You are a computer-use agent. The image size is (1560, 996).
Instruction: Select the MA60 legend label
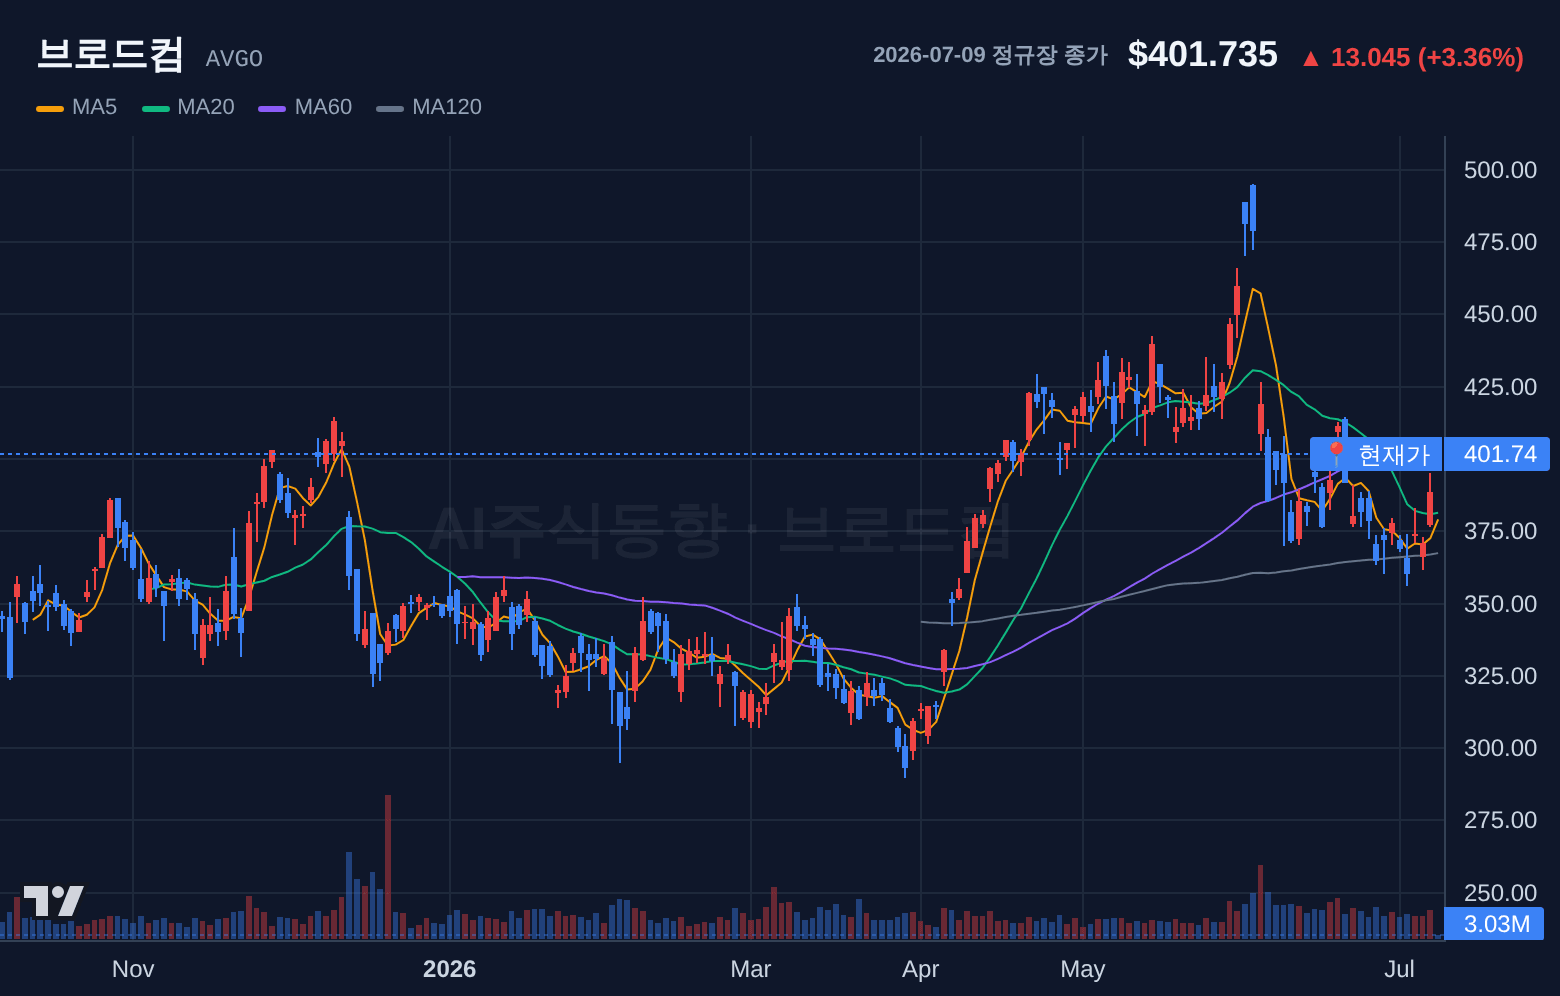click(x=323, y=107)
